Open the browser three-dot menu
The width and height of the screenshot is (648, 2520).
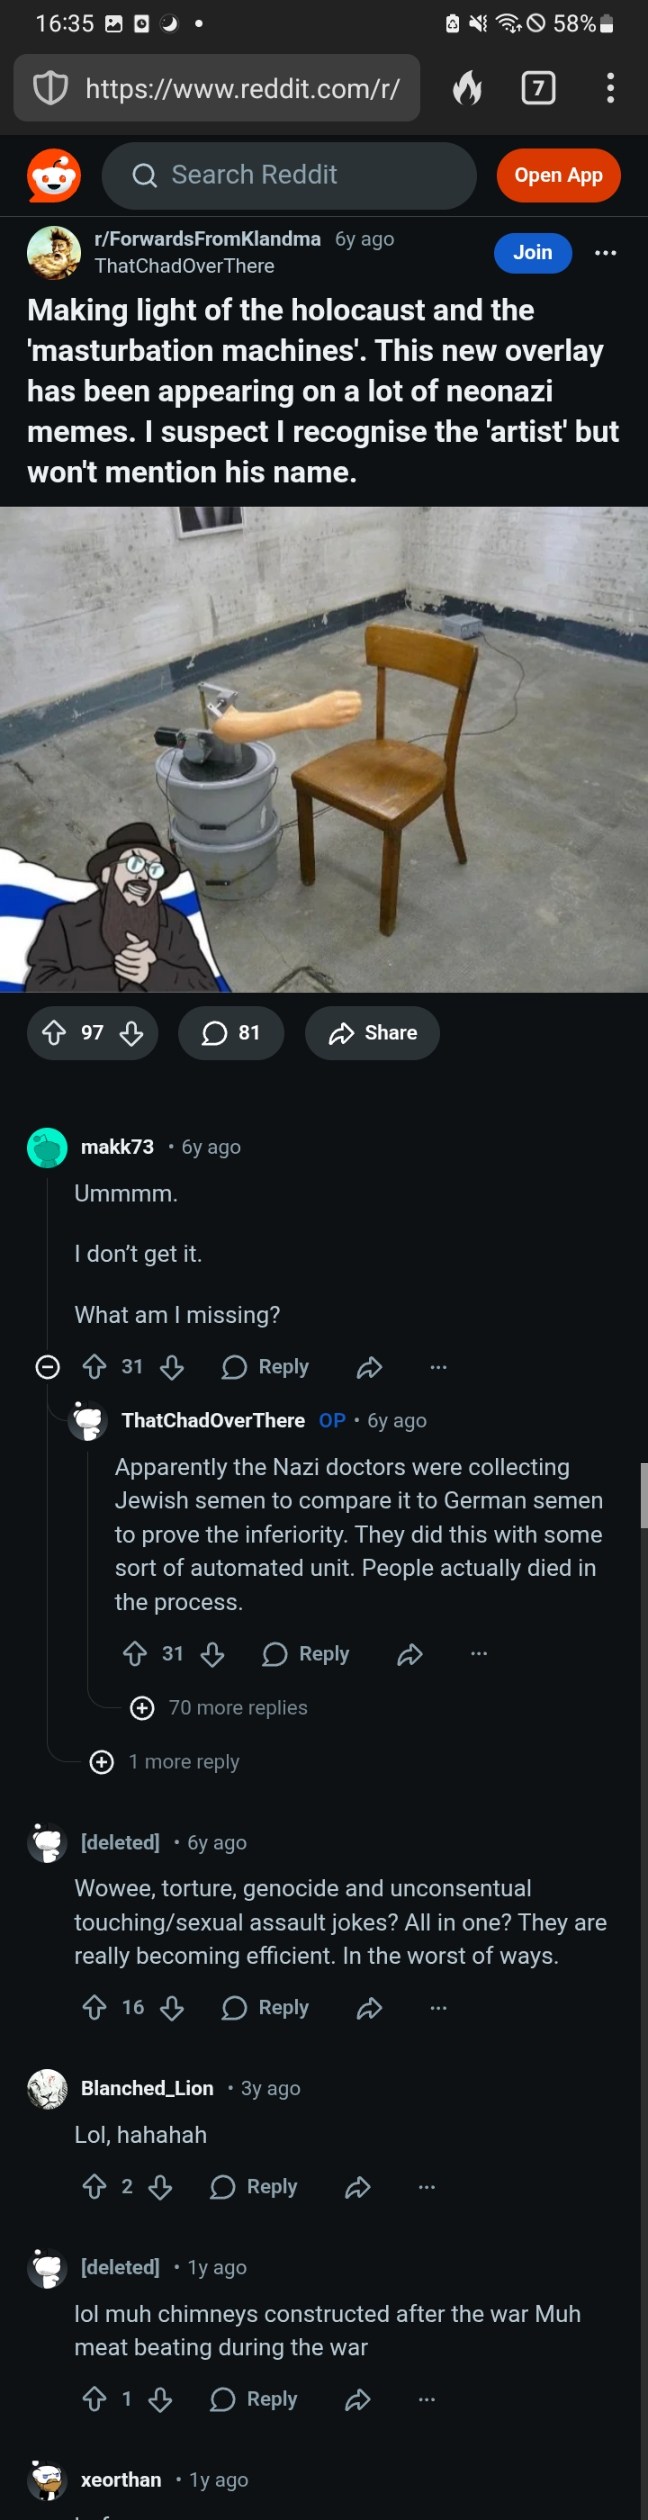point(610,89)
